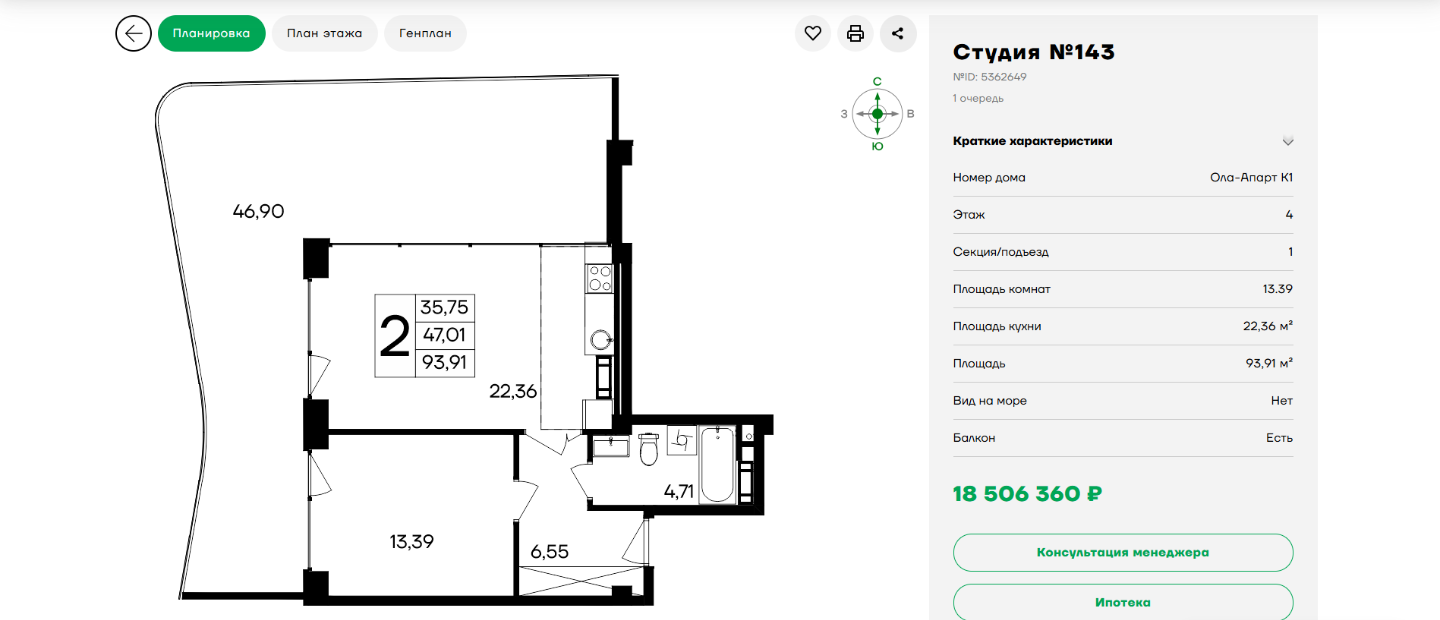Viewport: 1440px width, 620px height.
Task: Request Консультация менеджера
Action: (1123, 552)
